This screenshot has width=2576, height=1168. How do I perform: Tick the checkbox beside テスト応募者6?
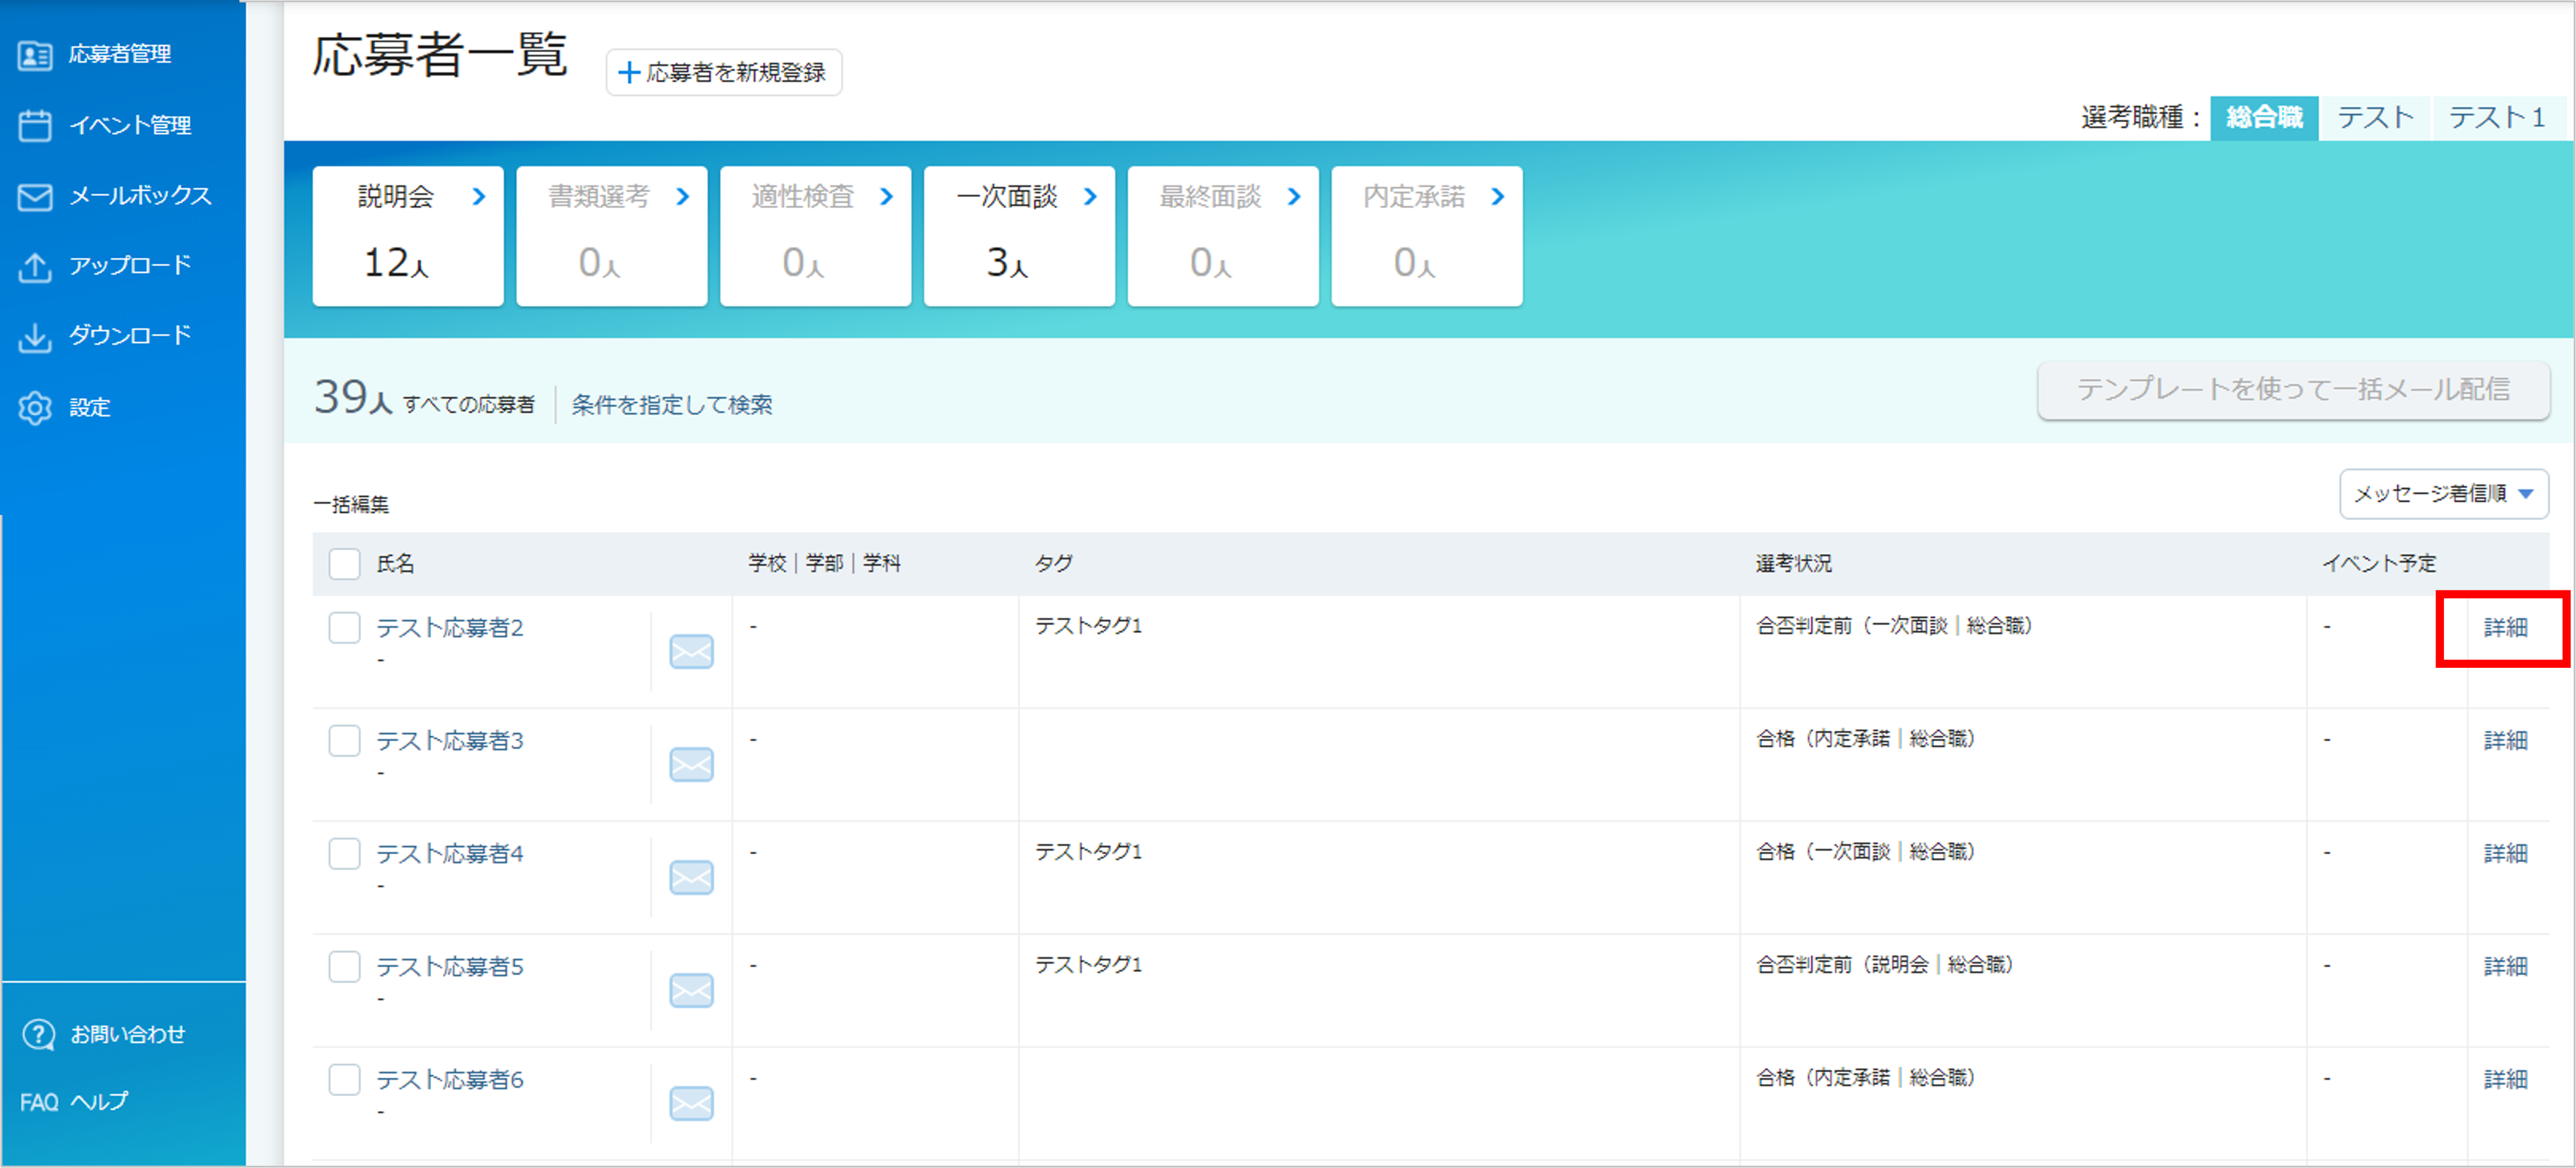pos(344,1079)
